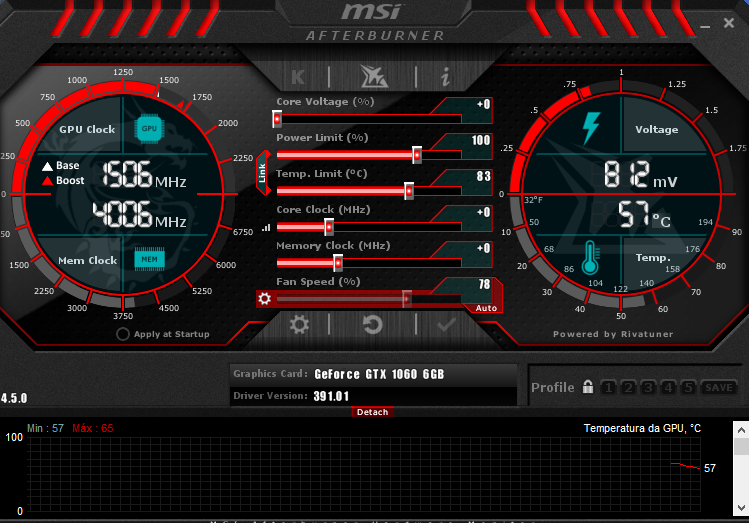
Task: Click the graph scrollbar down arrow
Action: click(741, 507)
